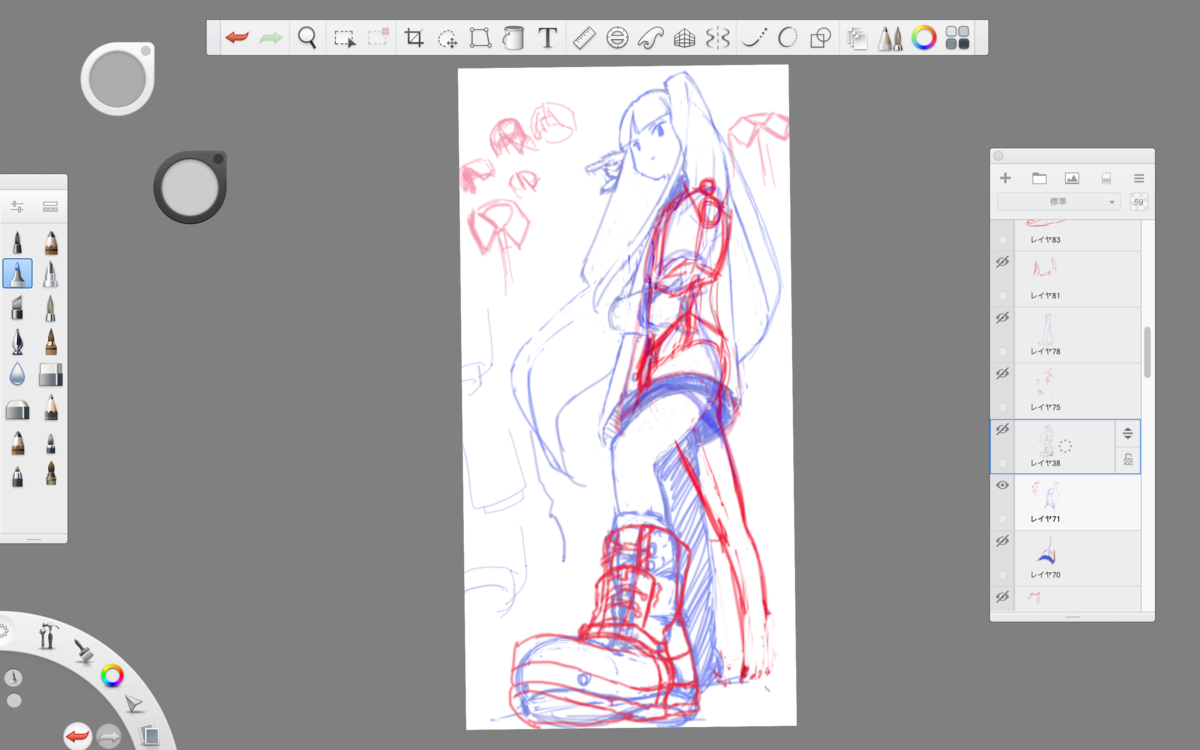Show layer レイヤ81

point(1003,262)
